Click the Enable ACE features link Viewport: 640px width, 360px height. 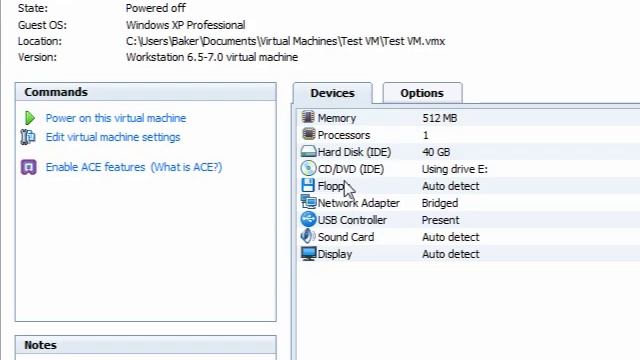[96, 167]
